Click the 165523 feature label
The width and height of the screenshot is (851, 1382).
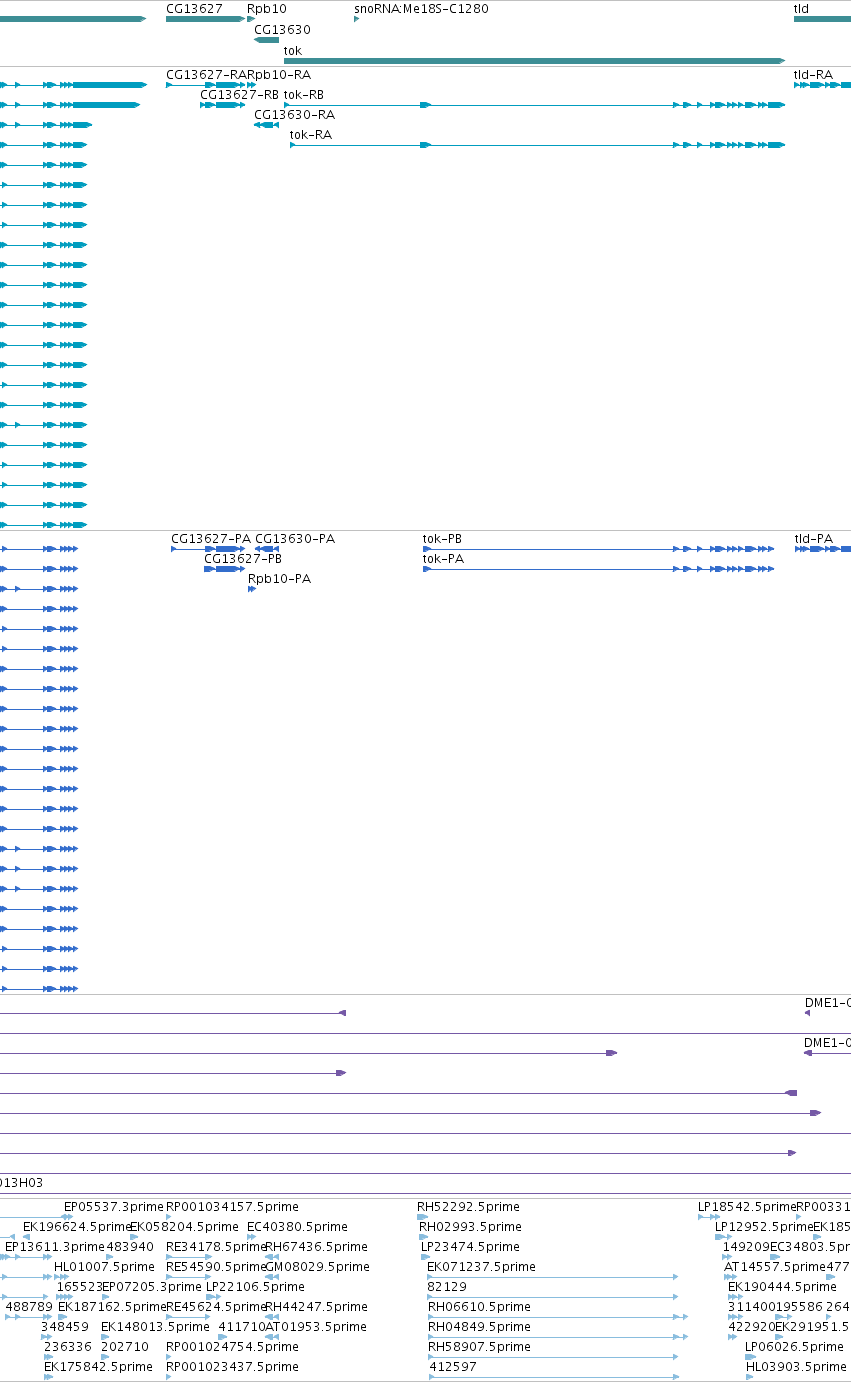click(79, 1286)
